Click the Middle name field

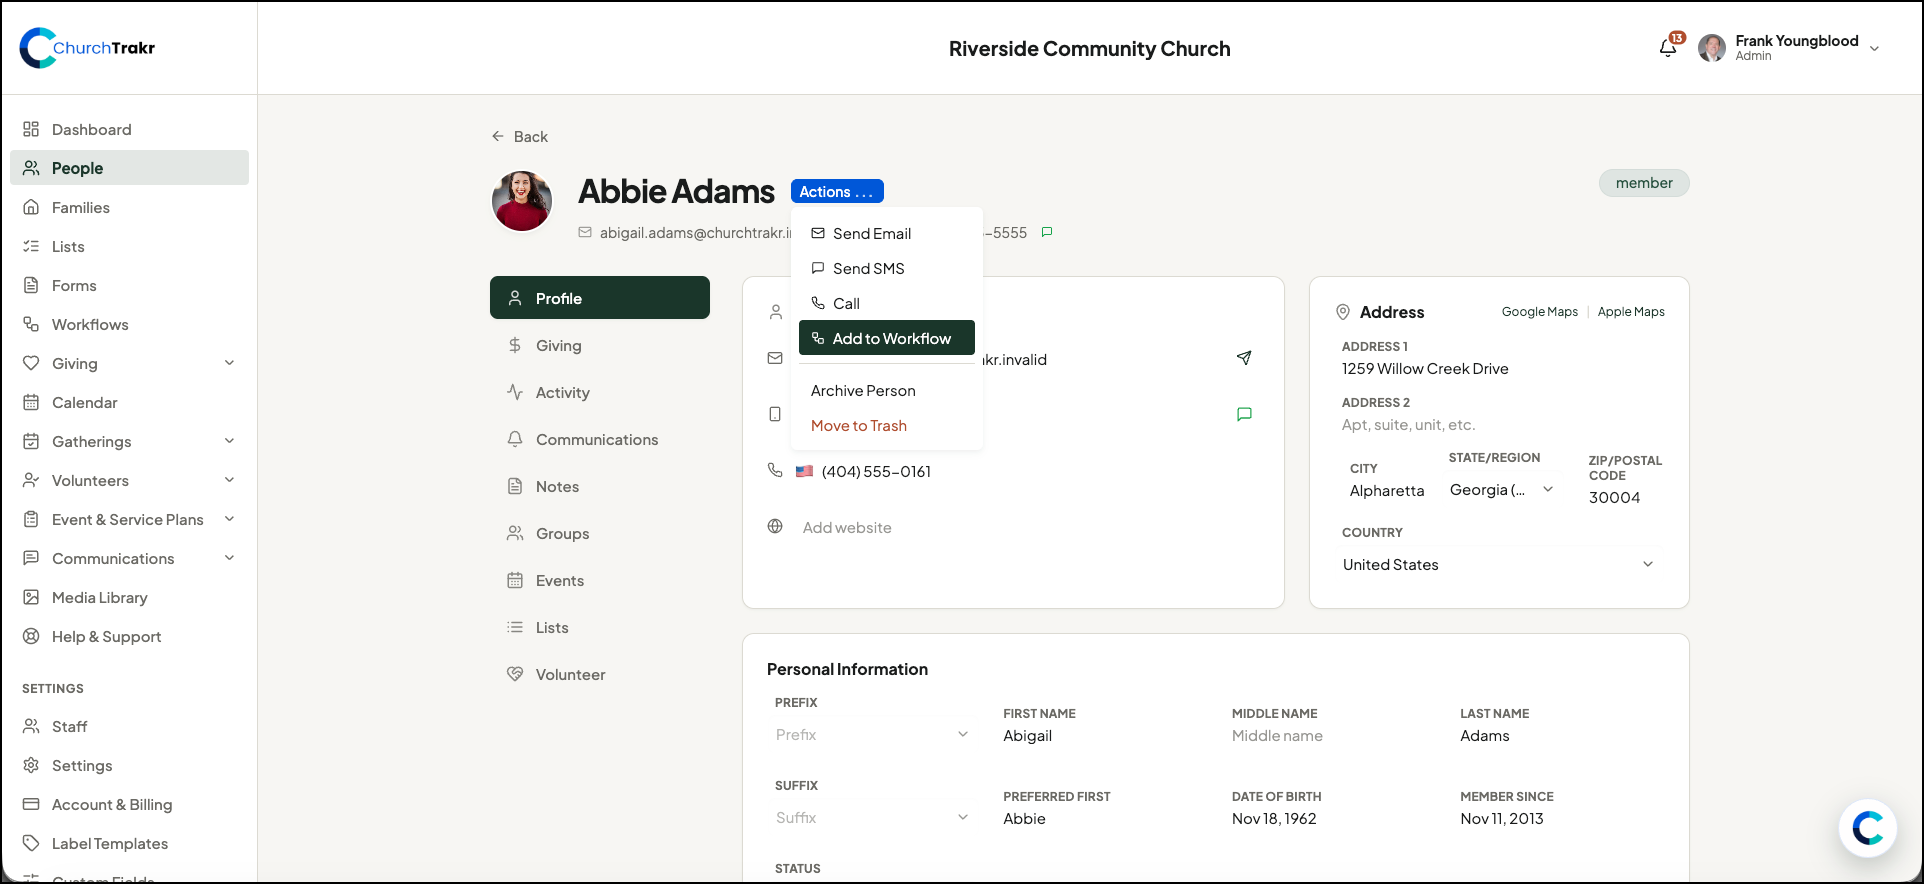tap(1277, 736)
